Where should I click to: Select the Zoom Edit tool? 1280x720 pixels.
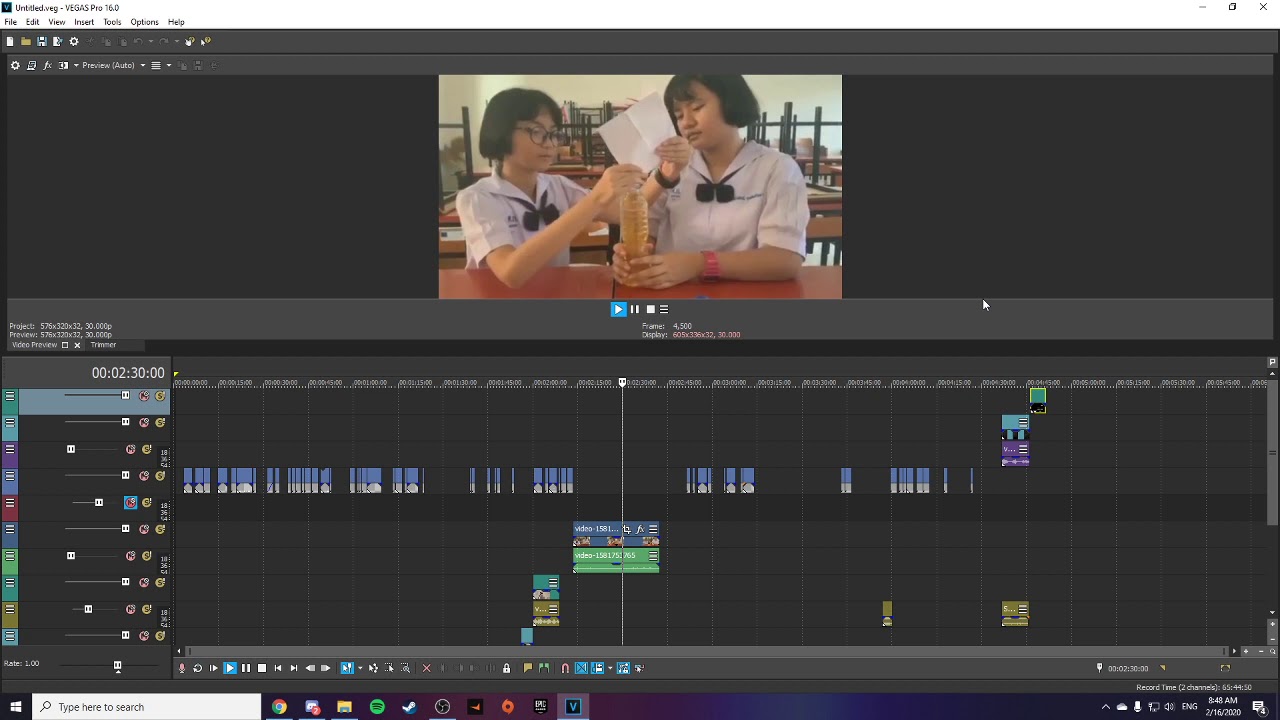point(405,668)
